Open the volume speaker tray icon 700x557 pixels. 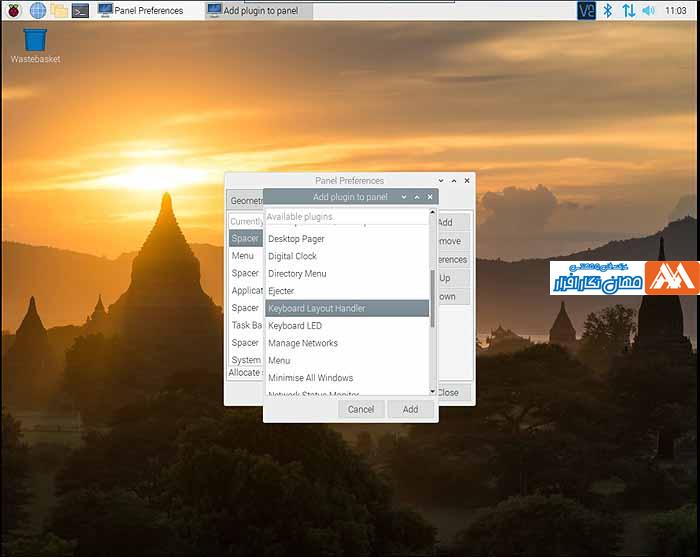[649, 10]
